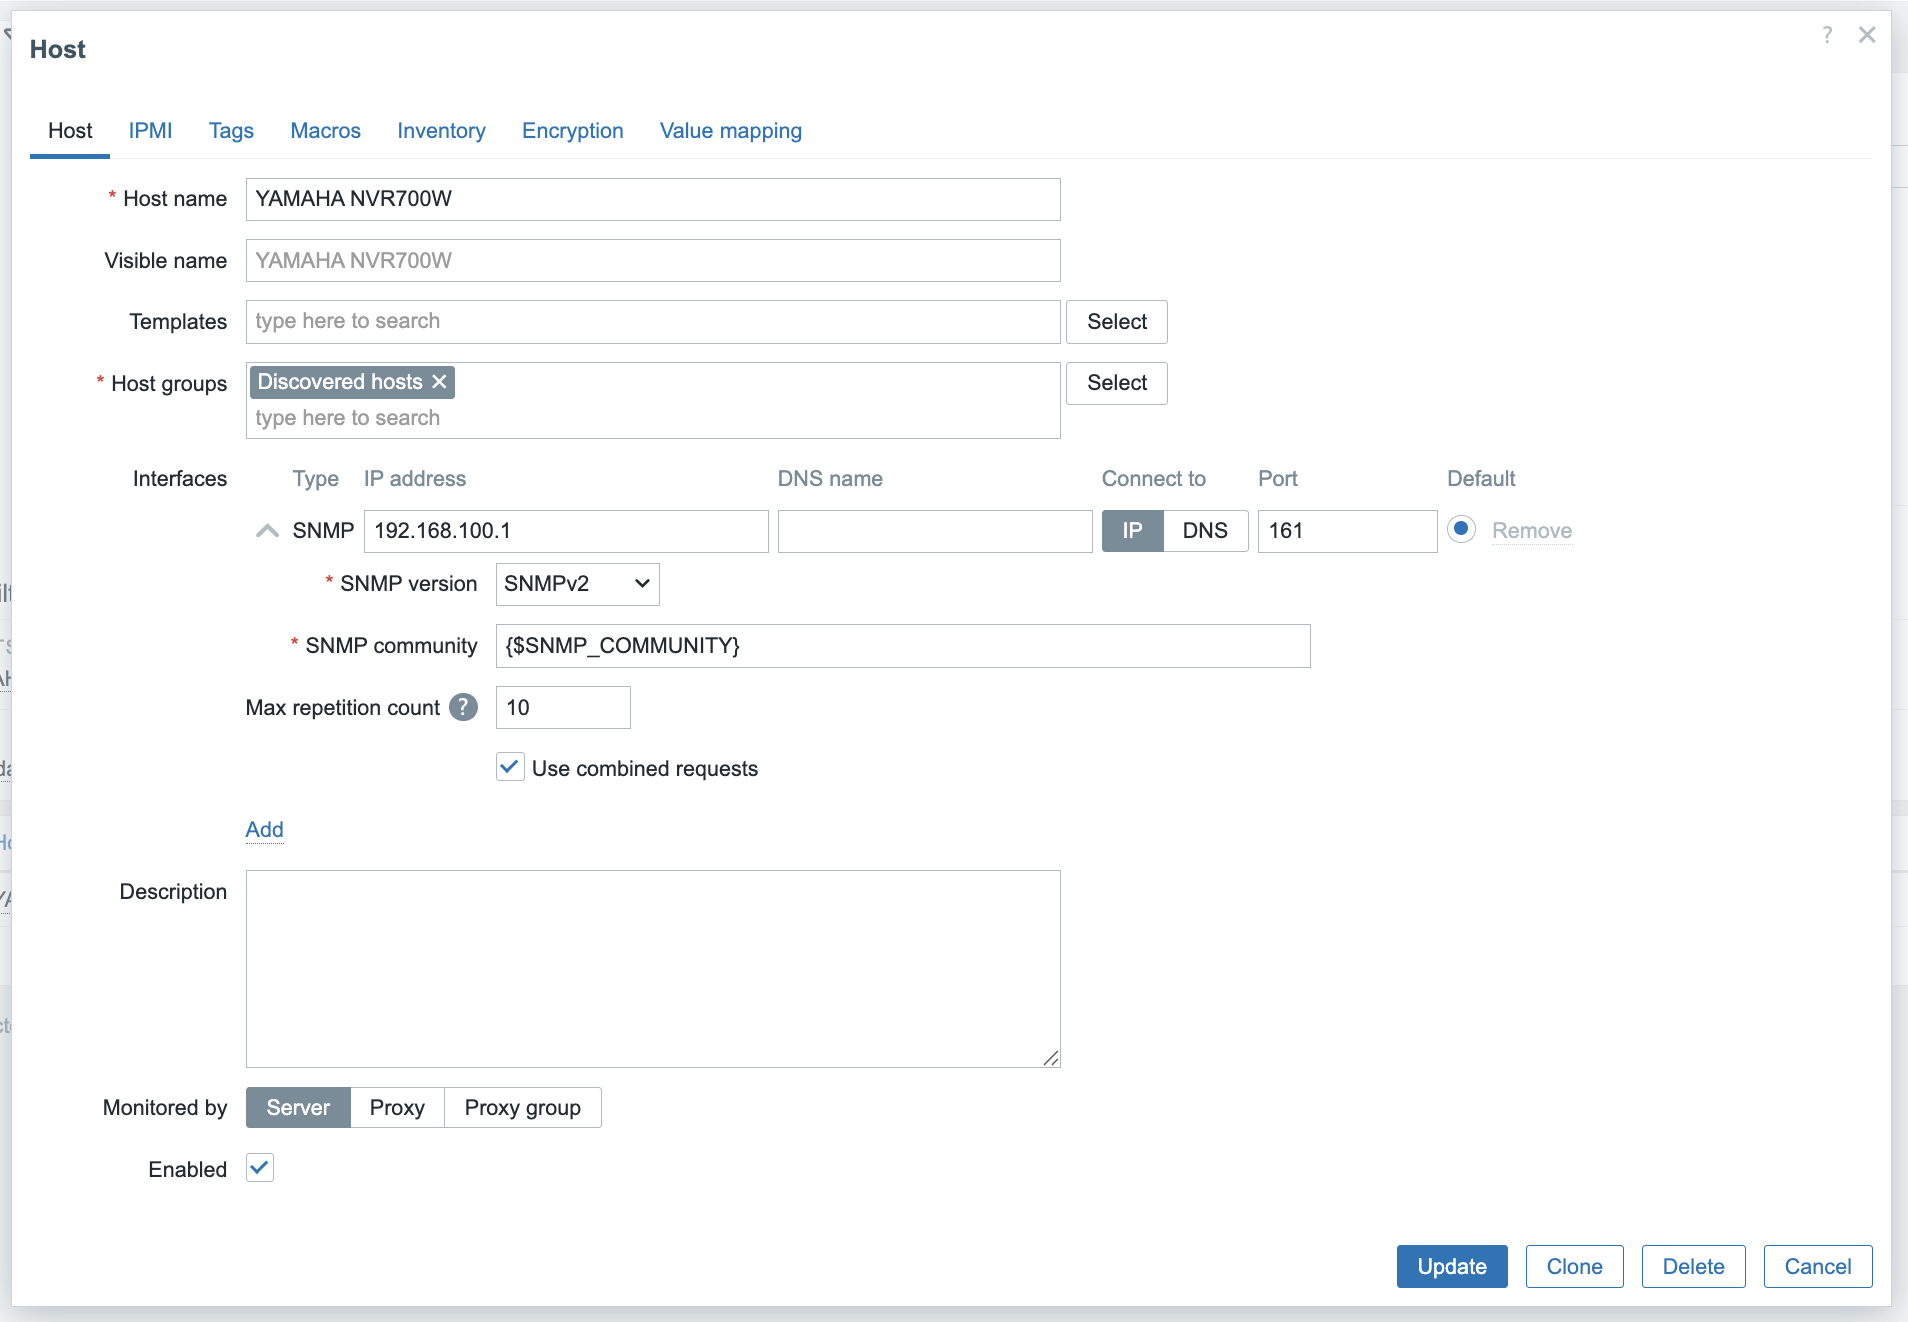Viewport: 1908px width, 1322px height.
Task: Select the Default radio button for SNMP interface
Action: click(1461, 530)
